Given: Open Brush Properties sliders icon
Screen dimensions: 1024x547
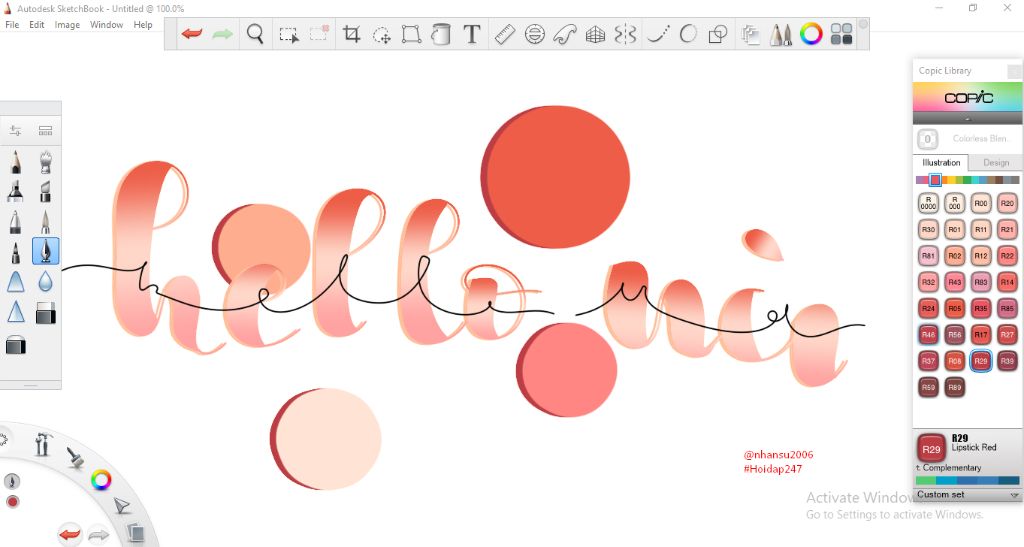Looking at the screenshot, I should click(15, 131).
